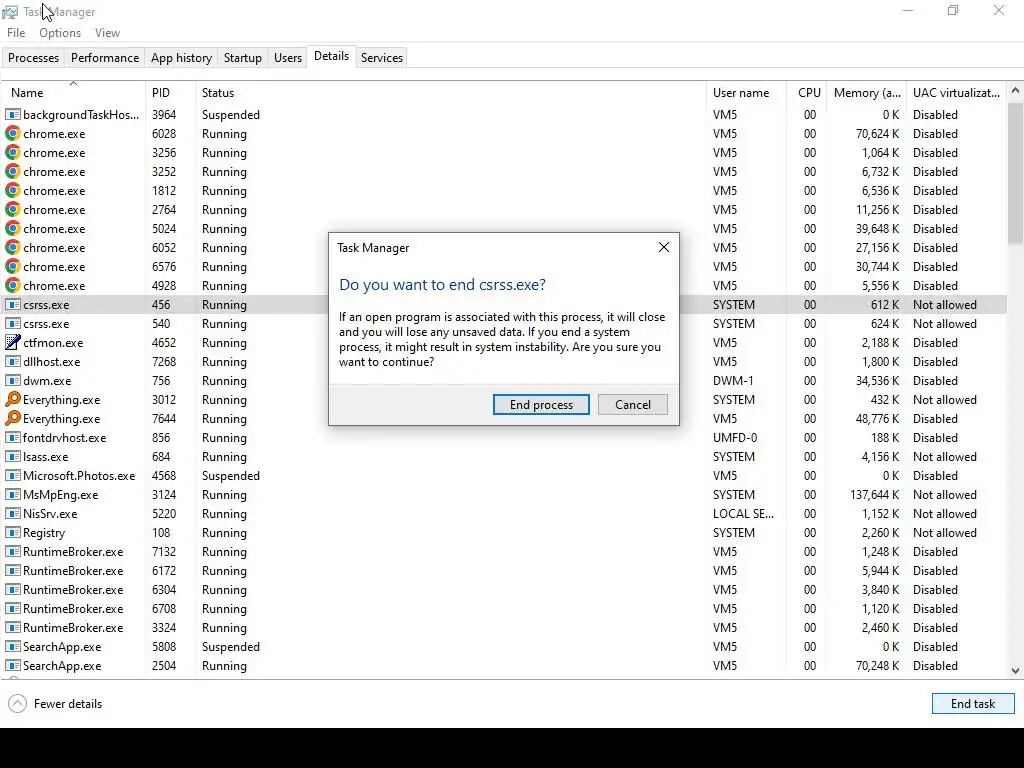Switch to the Startup tab
Image resolution: width=1024 pixels, height=768 pixels.
pyautogui.click(x=243, y=57)
